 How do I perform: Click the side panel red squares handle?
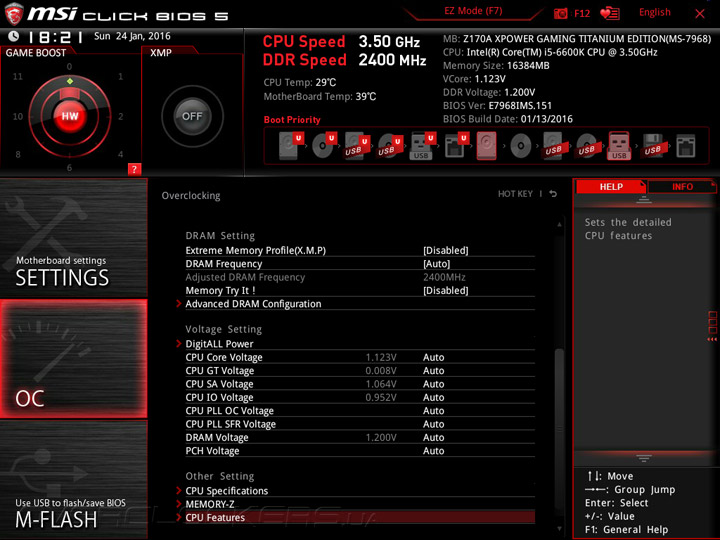(x=712, y=326)
